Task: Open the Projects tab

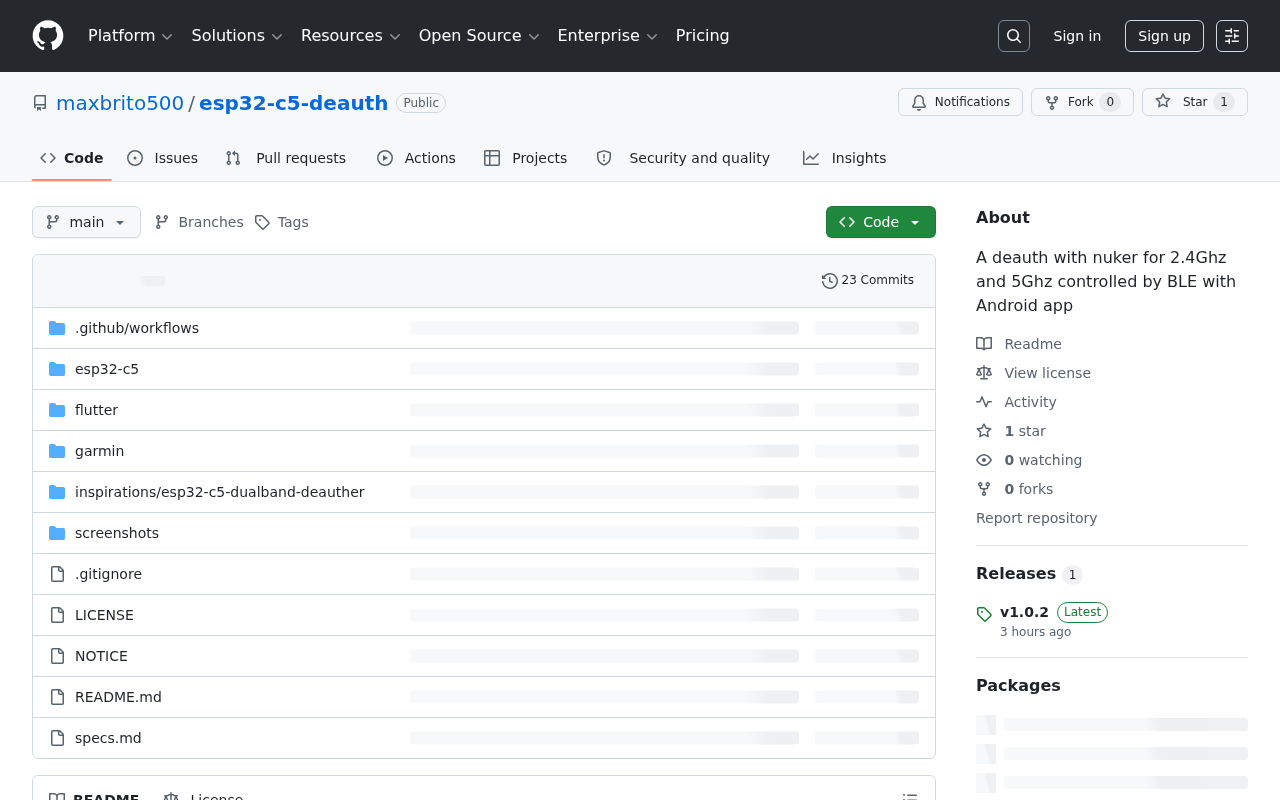Action: tap(525, 158)
